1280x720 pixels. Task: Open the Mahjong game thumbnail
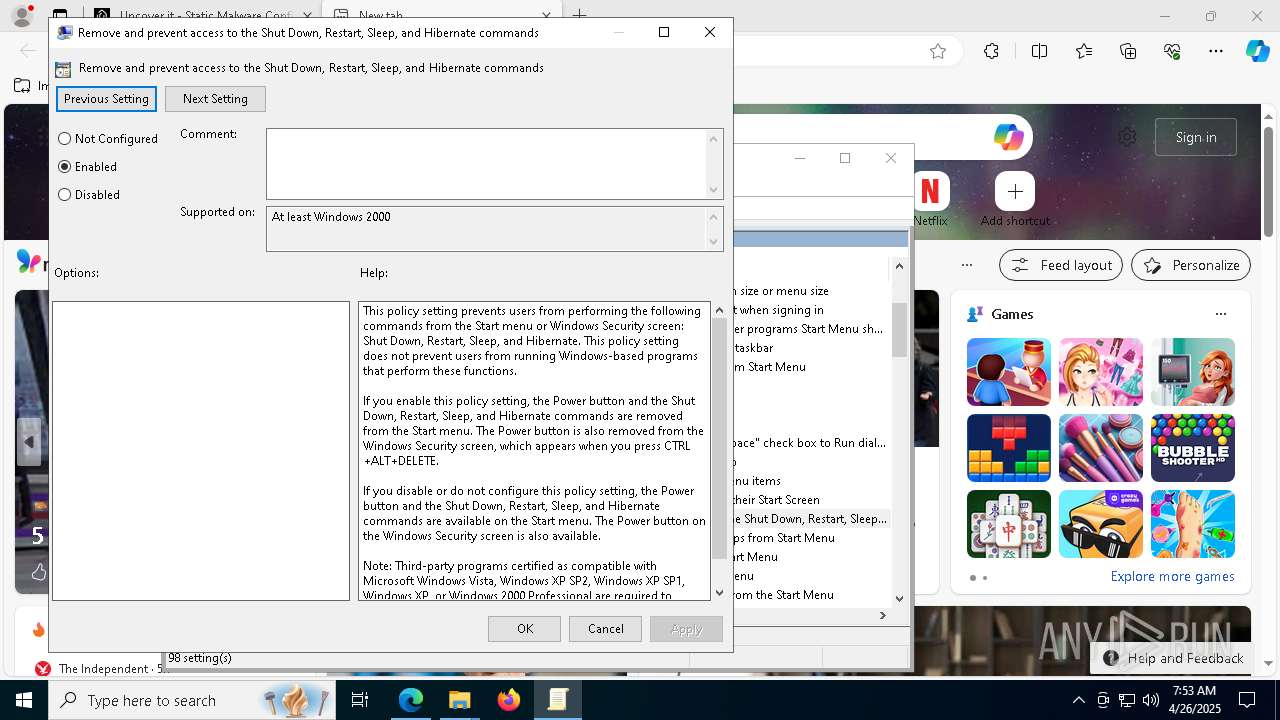click(x=1009, y=524)
